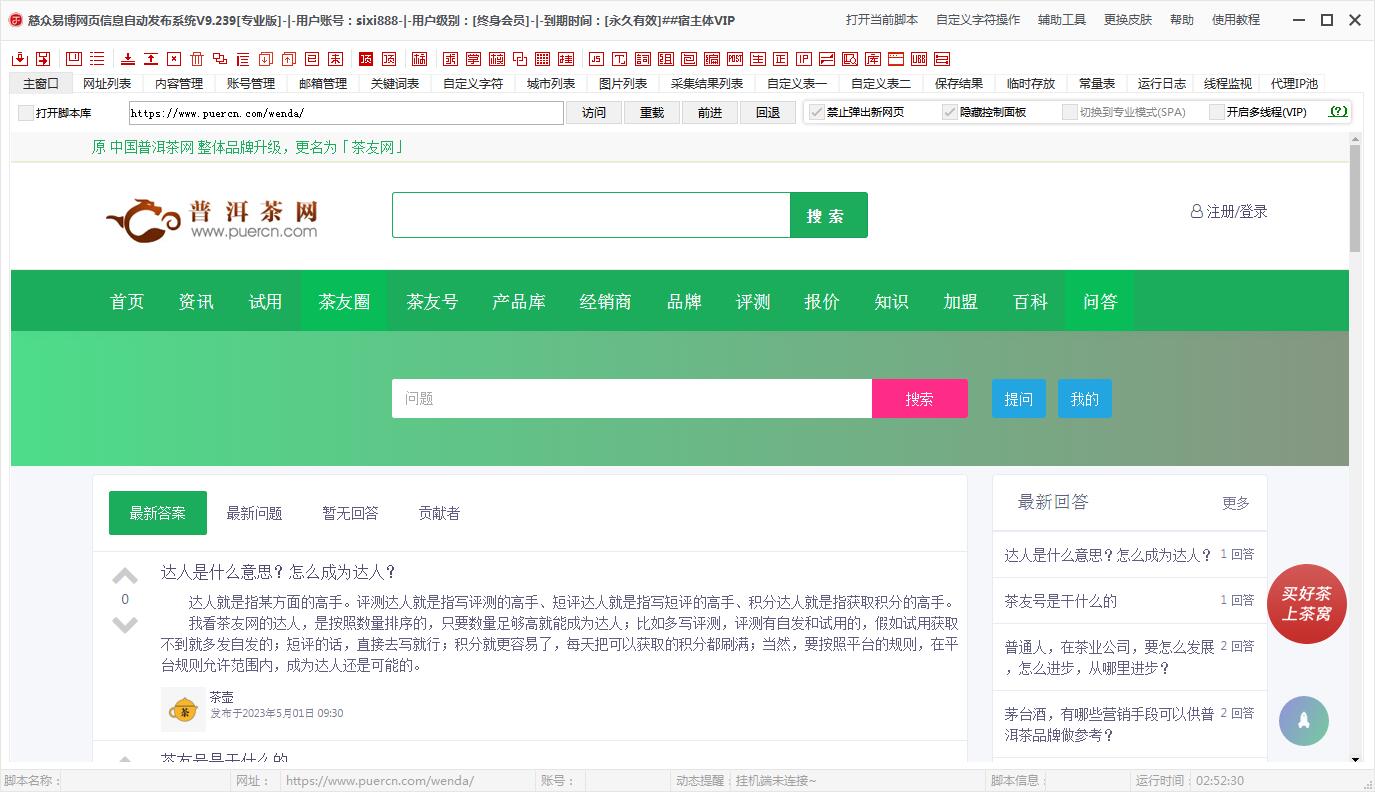Click the grid table toolbar icon
Screen dimensions: 1375x792
[x=543, y=59]
